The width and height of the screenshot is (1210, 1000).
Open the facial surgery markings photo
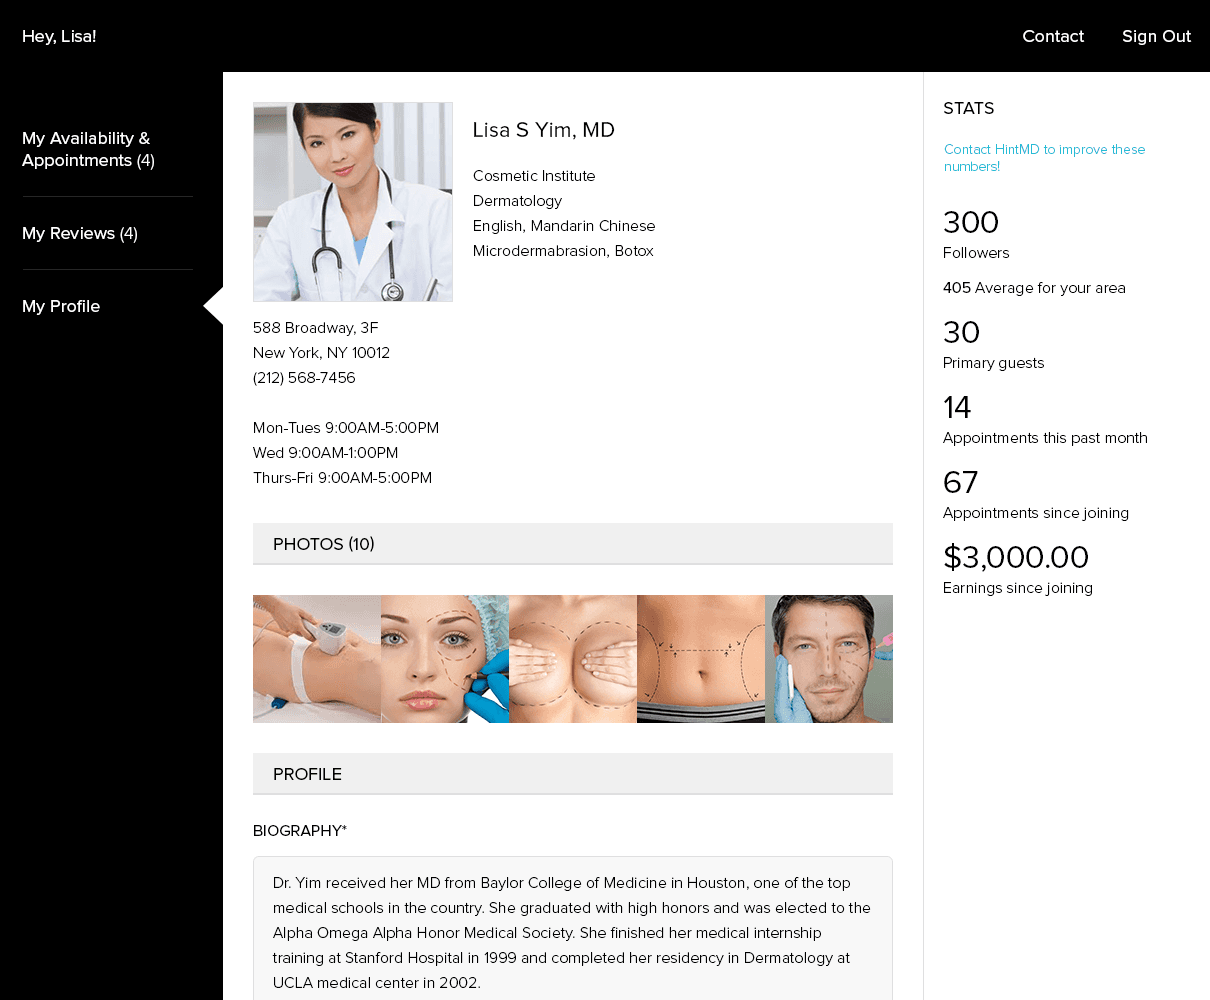(444, 658)
